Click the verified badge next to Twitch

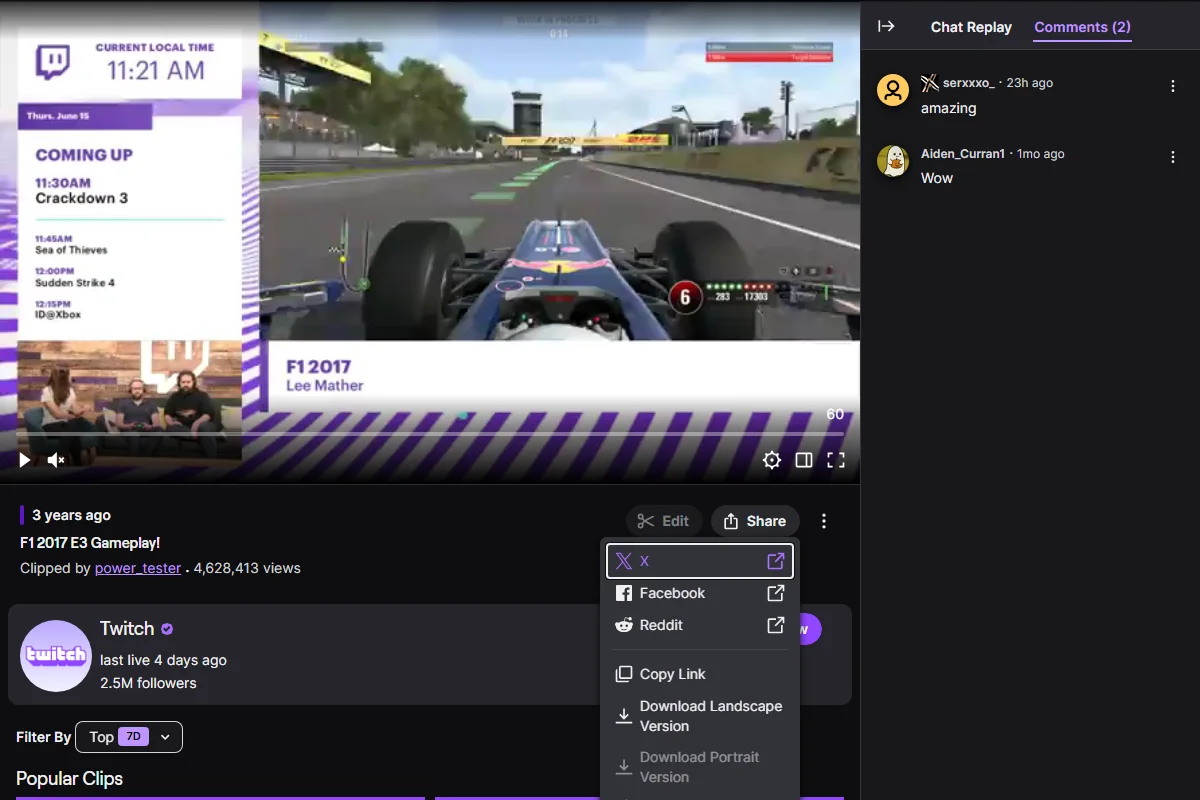(167, 629)
